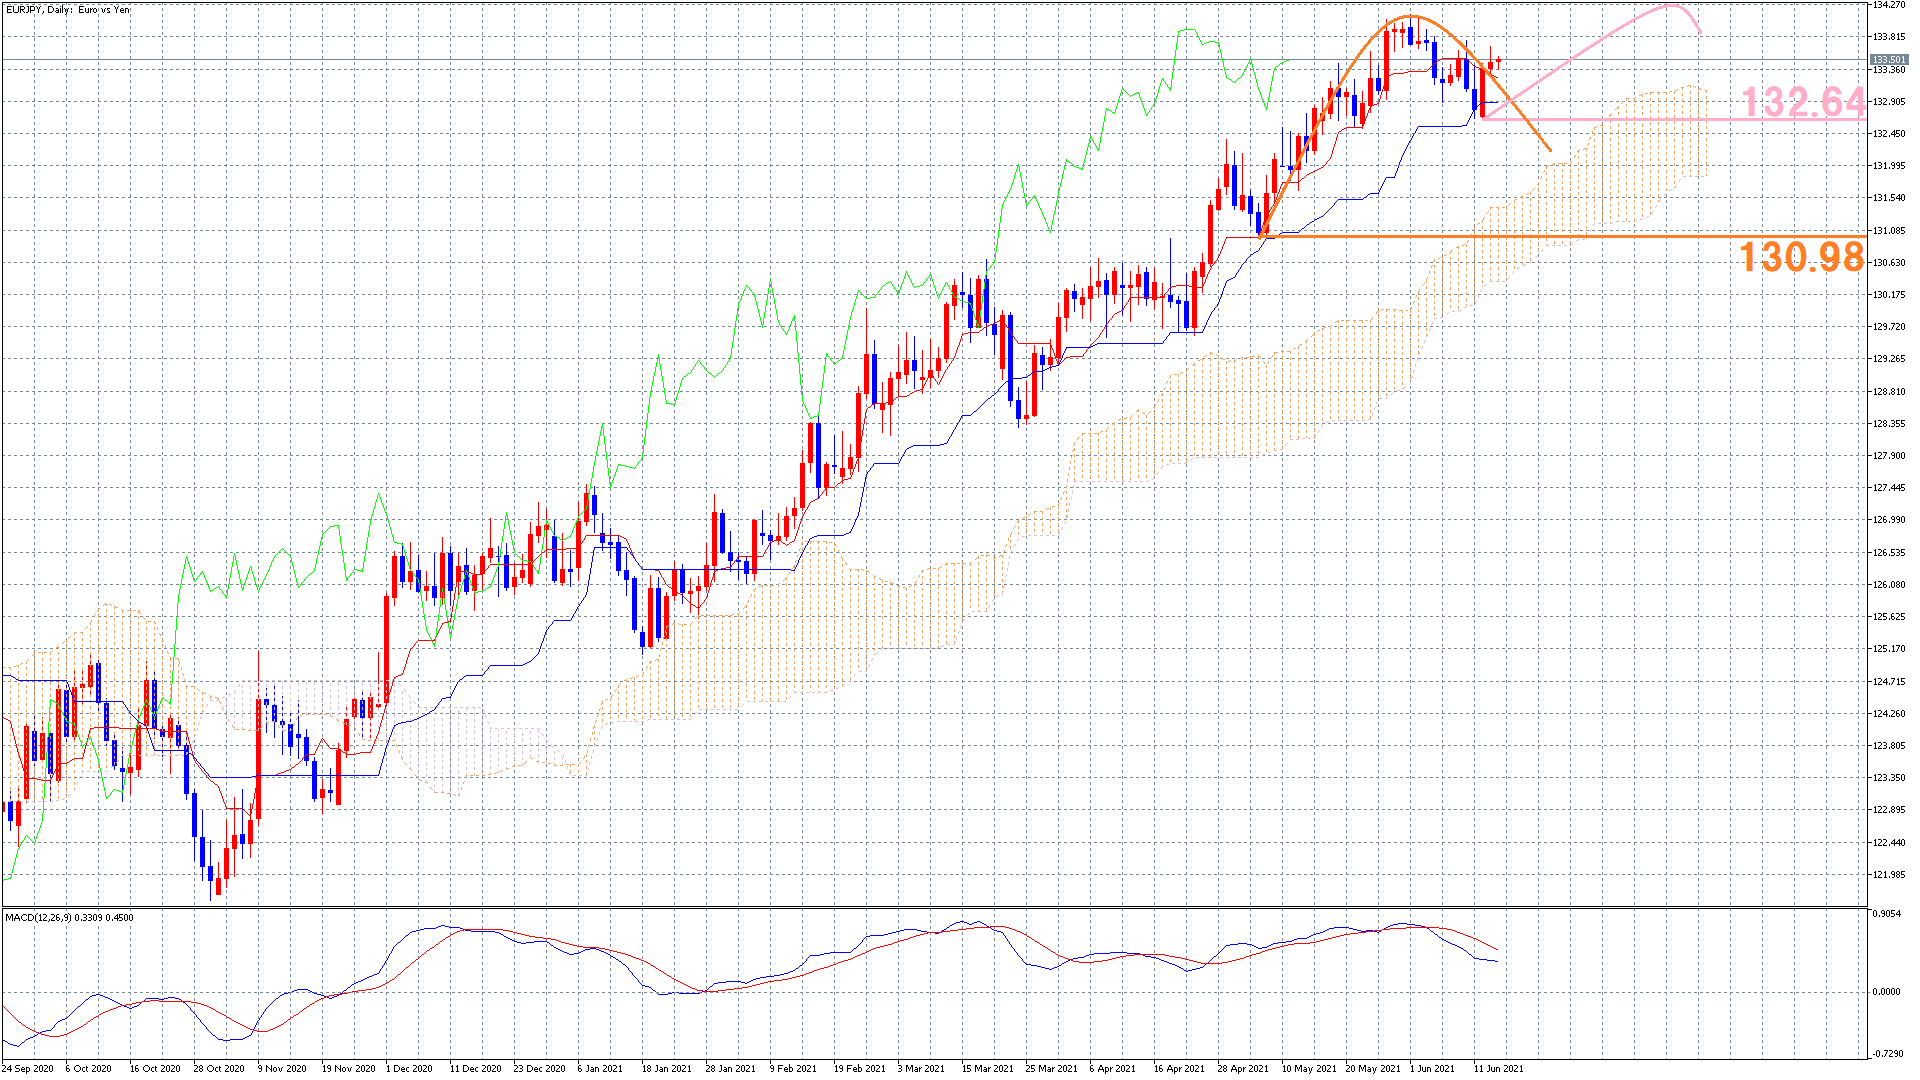
Task: Click the MACD 0.0000 zero level label
Action: pyautogui.click(x=1886, y=992)
